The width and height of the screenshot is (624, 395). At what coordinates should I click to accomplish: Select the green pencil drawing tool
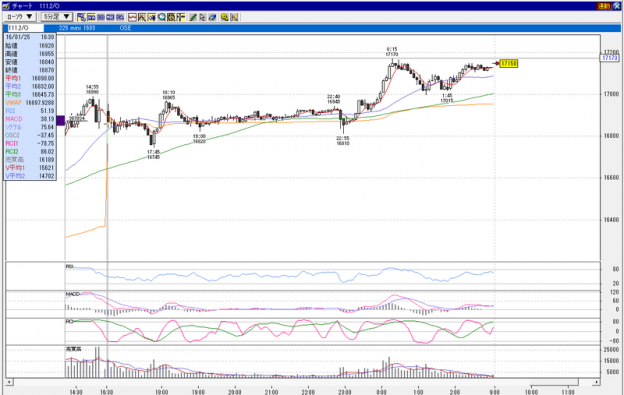point(193,17)
